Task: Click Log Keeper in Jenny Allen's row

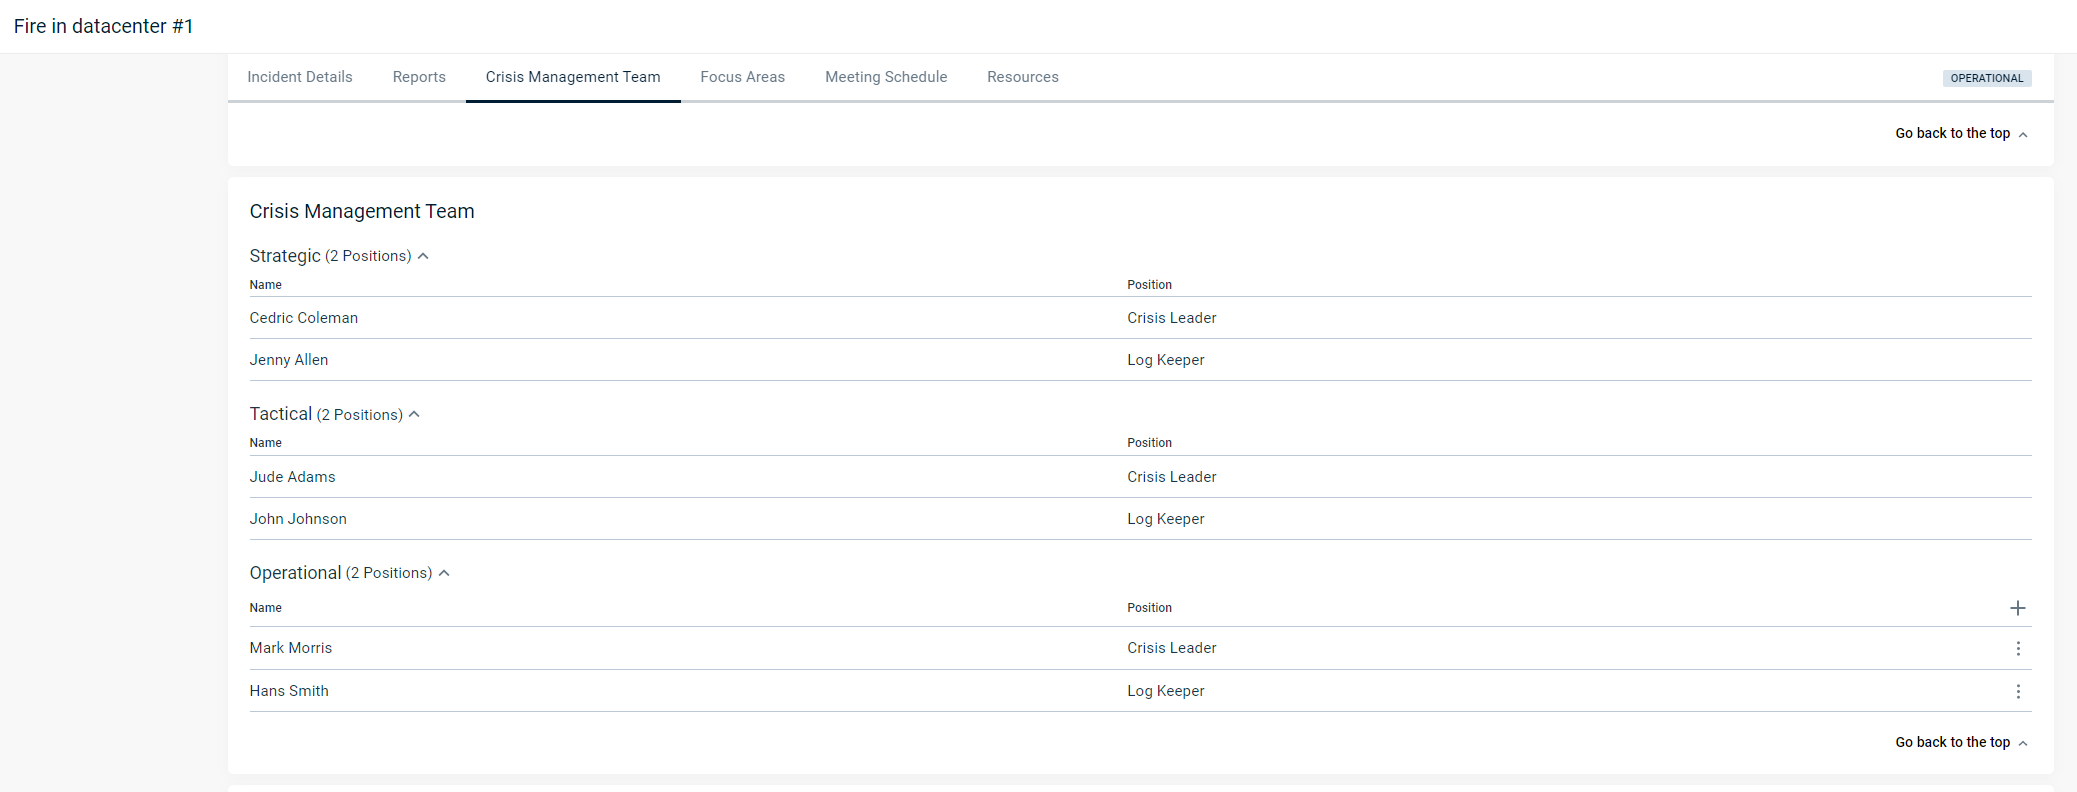Action: (1165, 360)
